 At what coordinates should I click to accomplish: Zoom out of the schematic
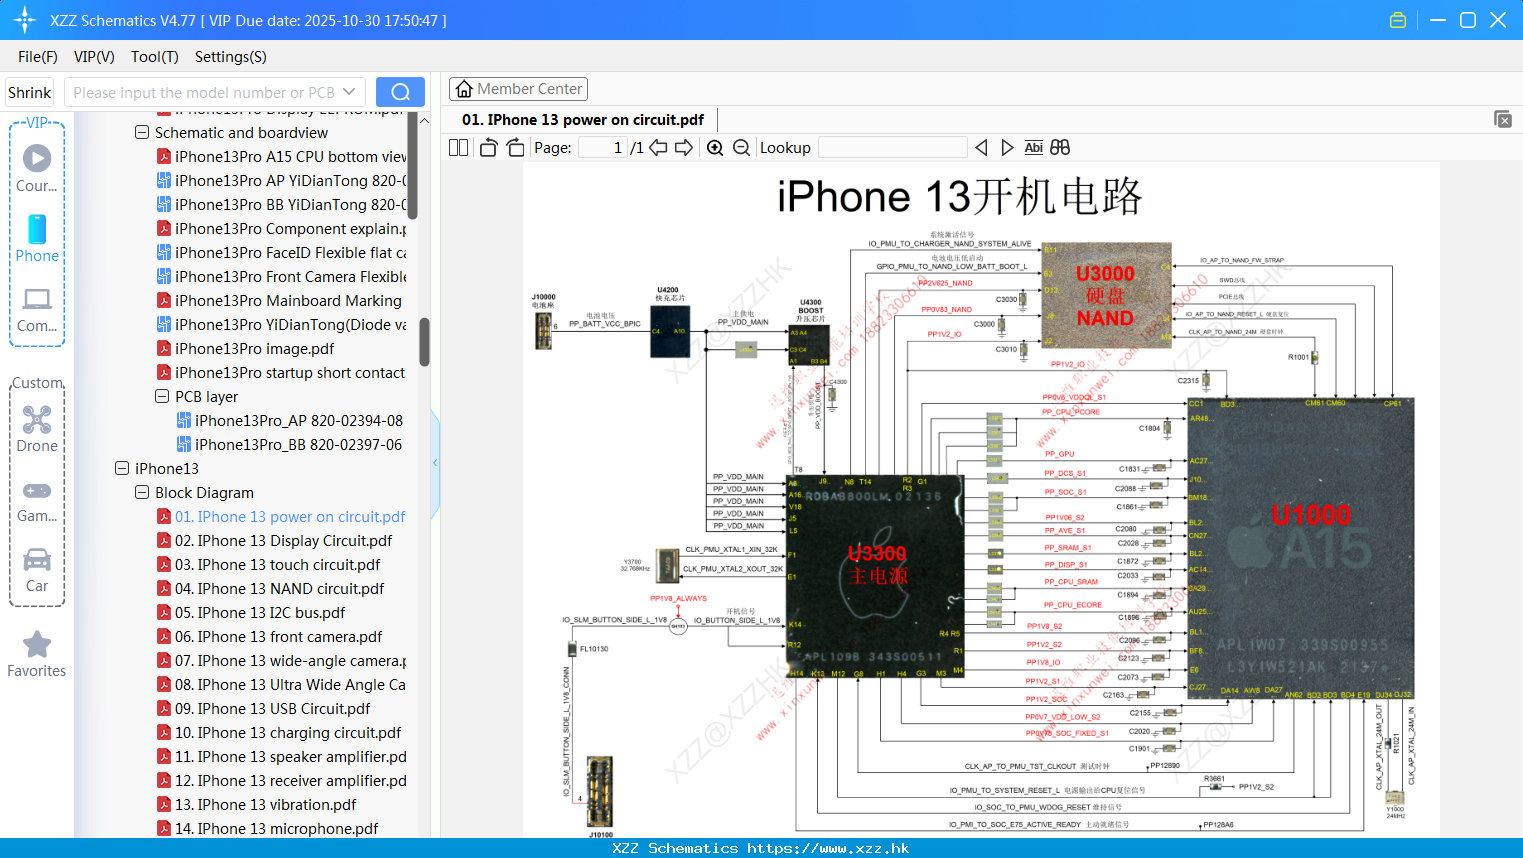741,147
